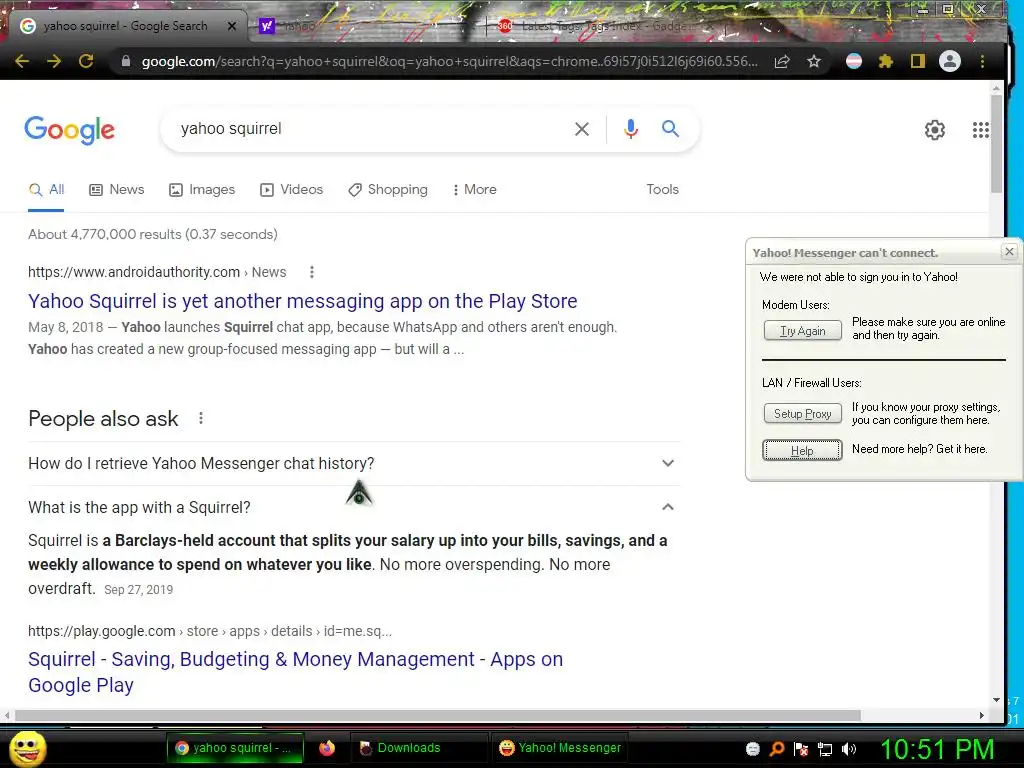Open Yahoo! Messenger taskbar button
The image size is (1024, 768).
pyautogui.click(x=560, y=748)
